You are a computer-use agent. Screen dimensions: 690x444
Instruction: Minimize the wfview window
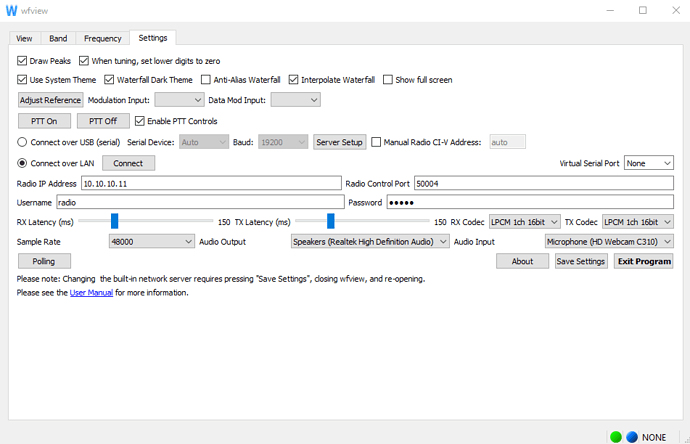point(610,10)
